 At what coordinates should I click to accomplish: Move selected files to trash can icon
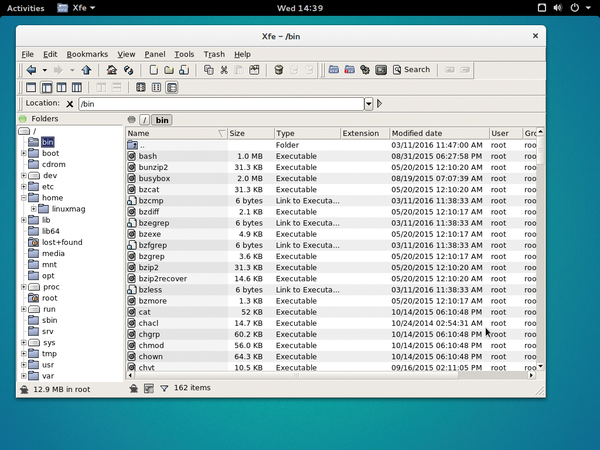tap(279, 70)
